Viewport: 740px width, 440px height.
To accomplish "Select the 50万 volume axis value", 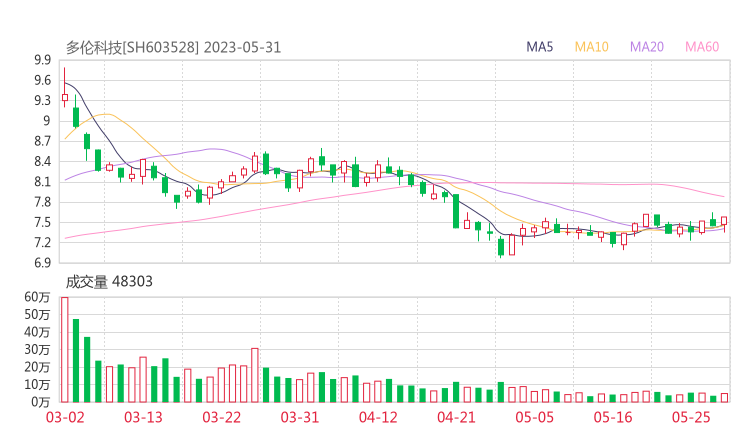I will (37, 314).
